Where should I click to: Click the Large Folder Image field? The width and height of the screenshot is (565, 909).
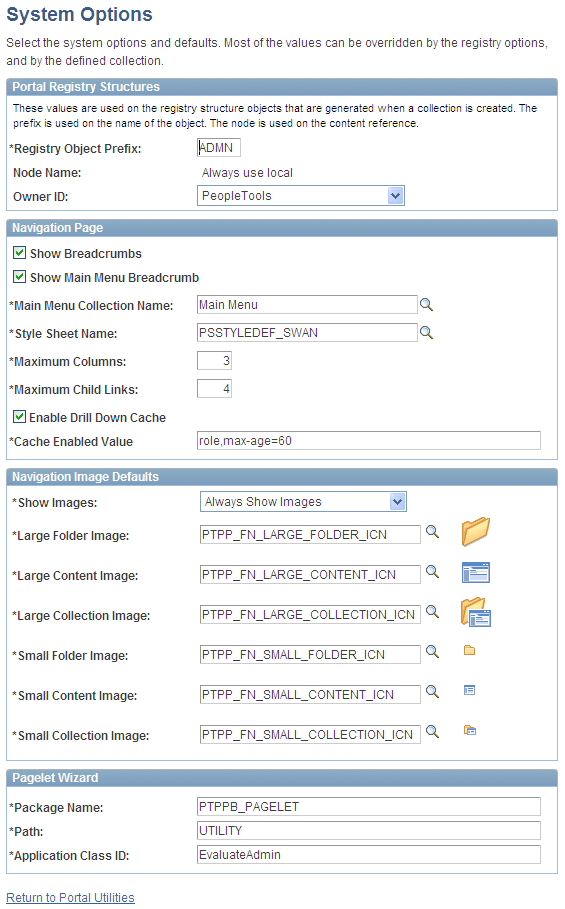(x=310, y=535)
